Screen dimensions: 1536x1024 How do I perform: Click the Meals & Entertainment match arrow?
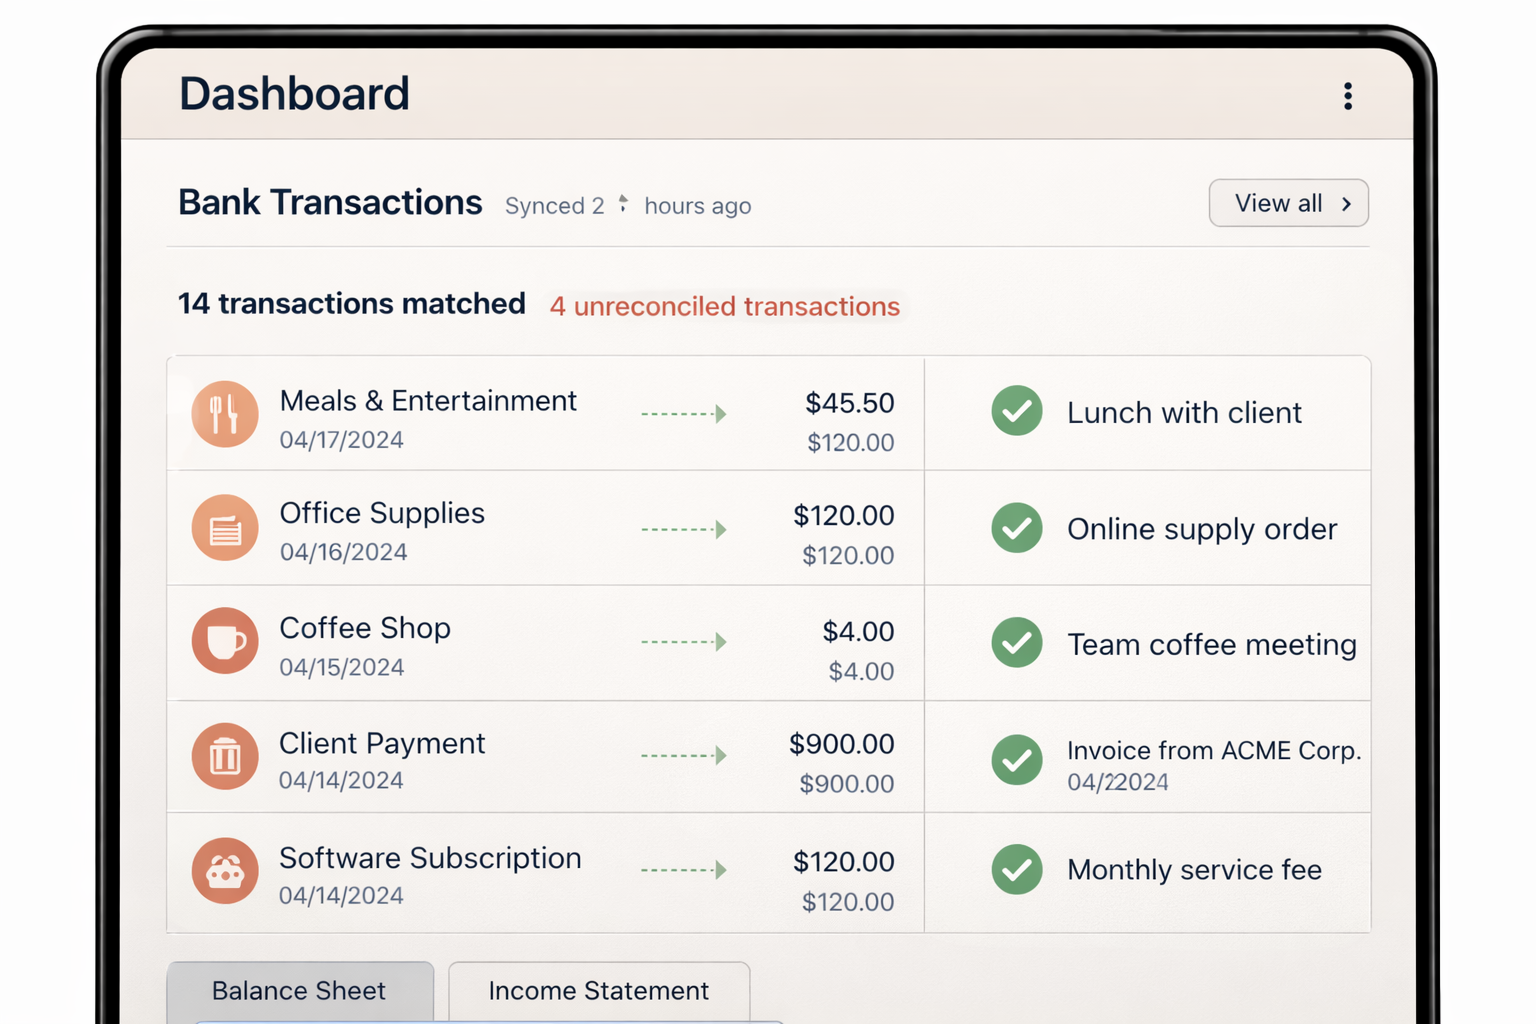pyautogui.click(x=684, y=414)
